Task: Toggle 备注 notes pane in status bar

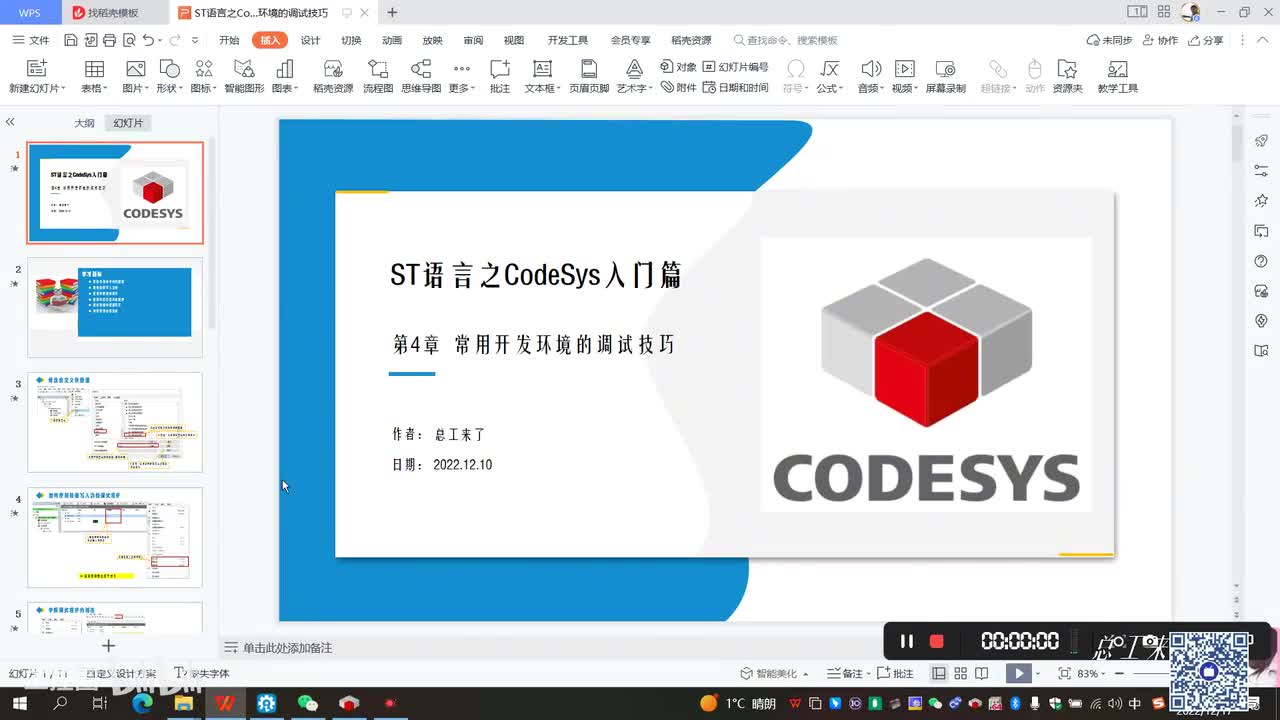Action: click(x=846, y=673)
